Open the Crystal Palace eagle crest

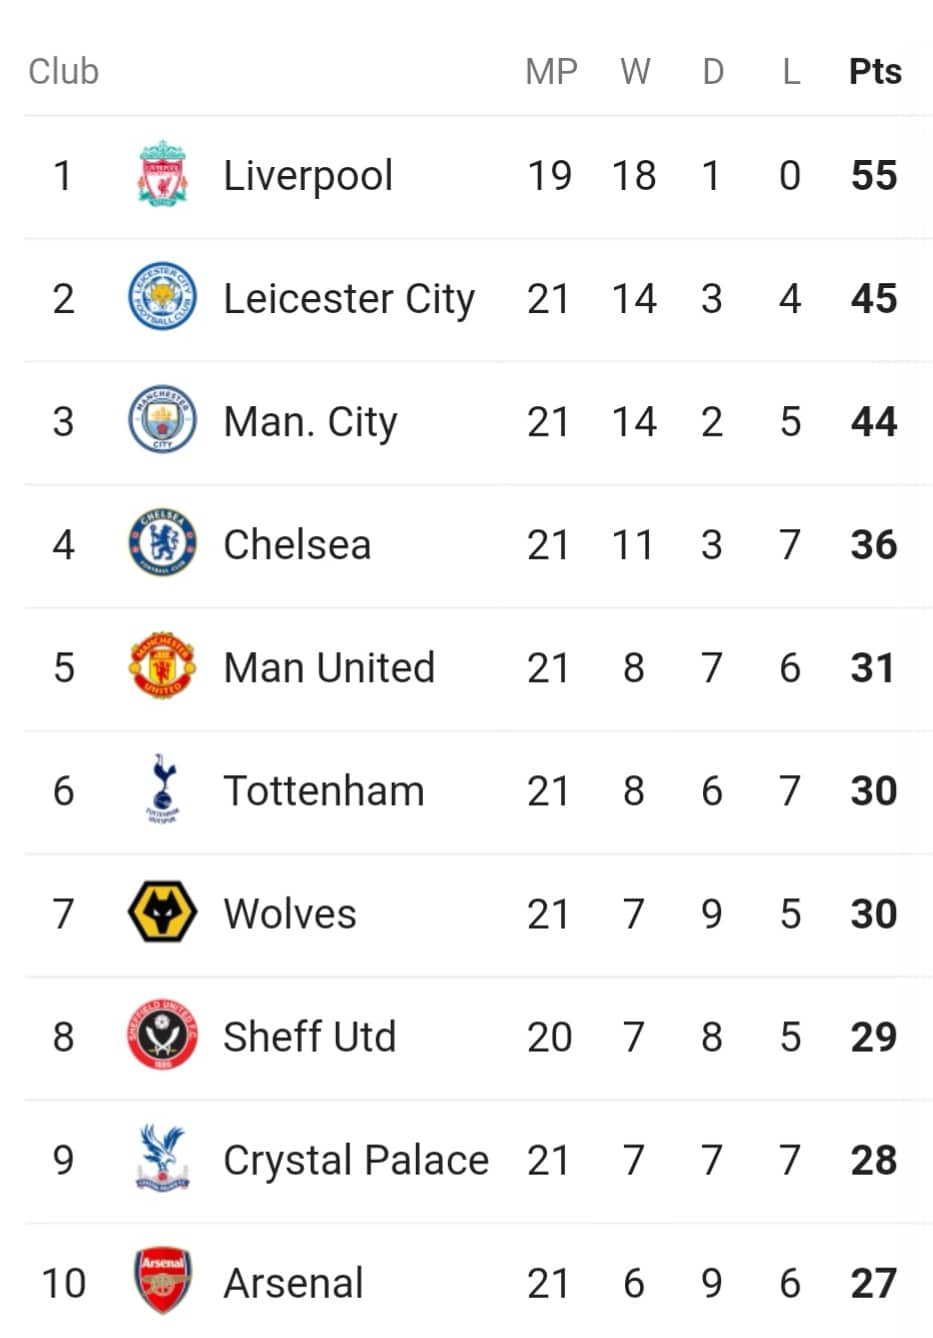click(x=162, y=1158)
